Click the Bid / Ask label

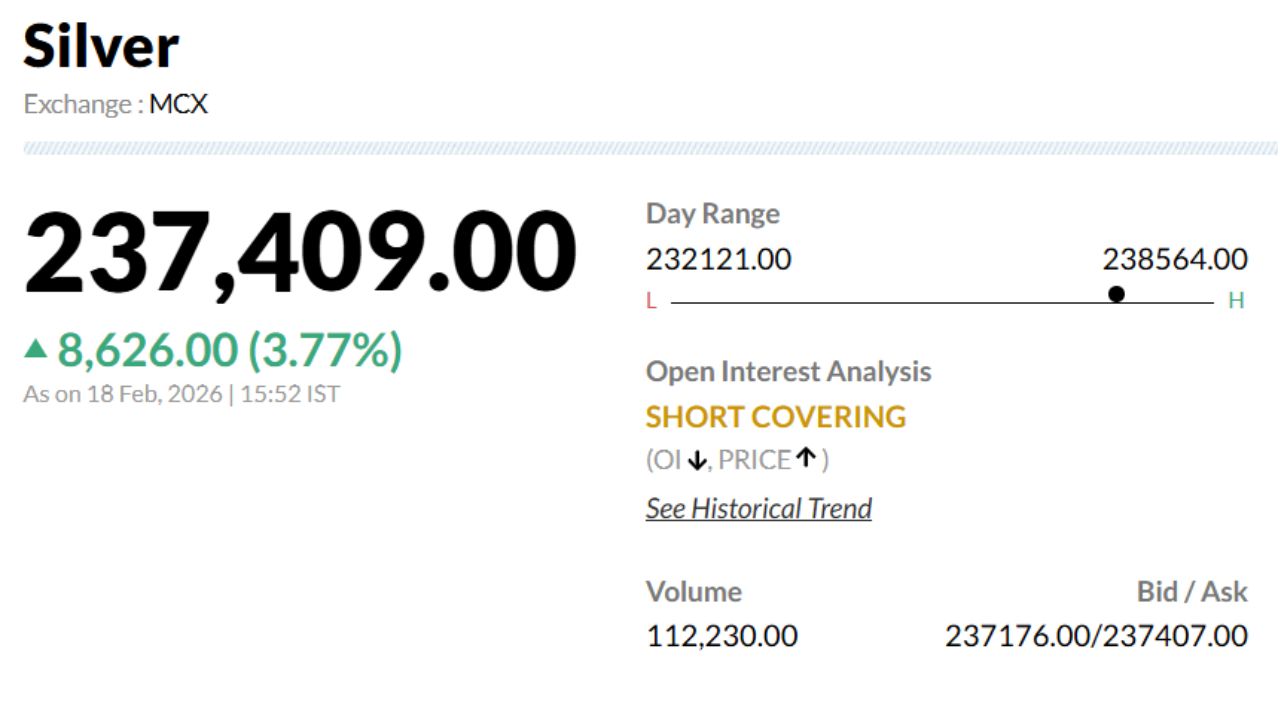pyautogui.click(x=1192, y=592)
